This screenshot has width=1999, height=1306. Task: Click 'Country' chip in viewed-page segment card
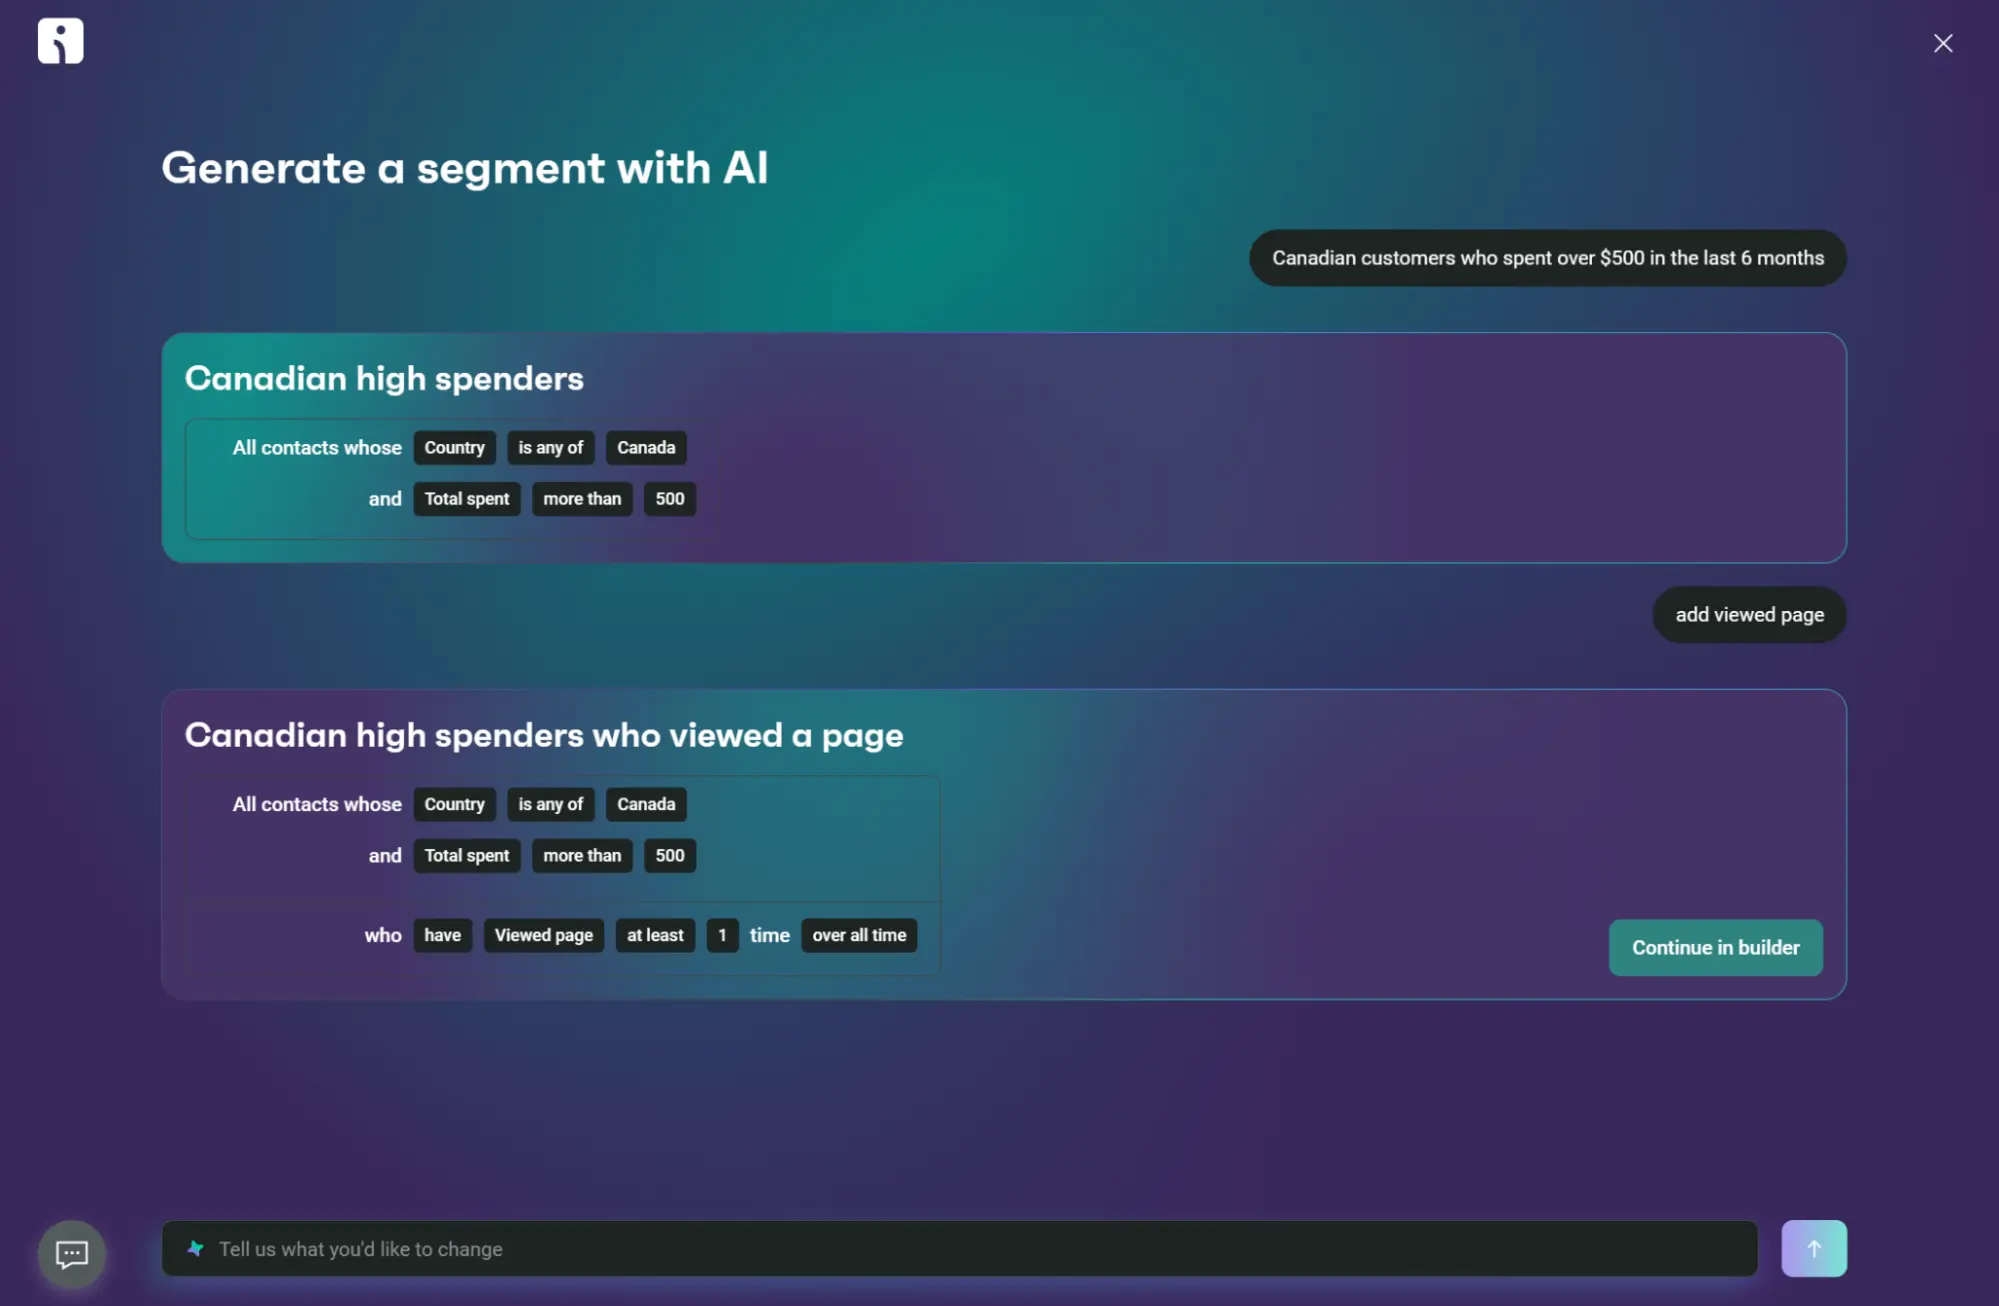click(x=454, y=804)
